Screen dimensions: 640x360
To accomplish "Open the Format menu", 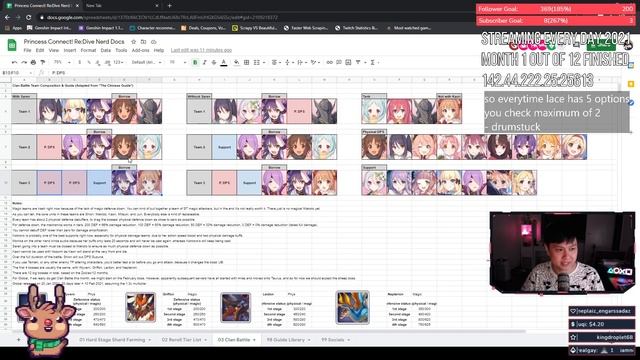I will pos(88,50).
